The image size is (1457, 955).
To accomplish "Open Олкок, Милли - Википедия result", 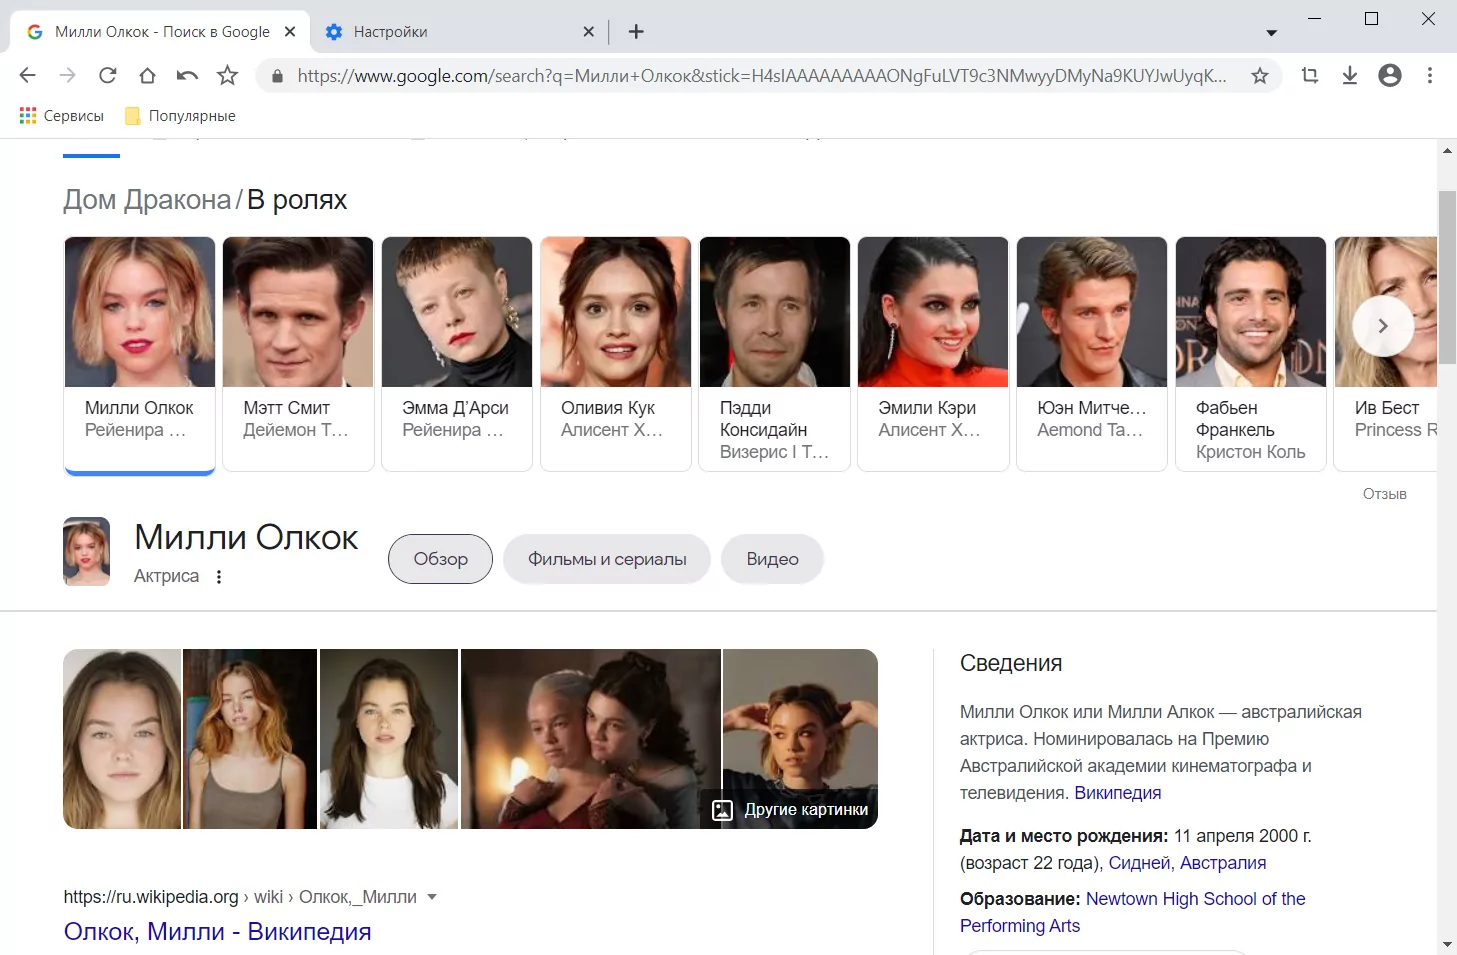I will (217, 931).
